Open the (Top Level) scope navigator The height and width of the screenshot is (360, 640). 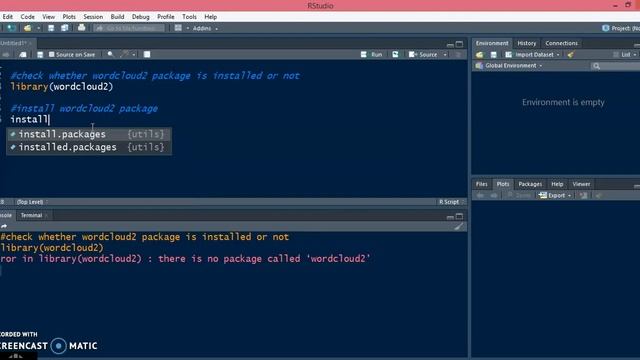[x=31, y=202]
